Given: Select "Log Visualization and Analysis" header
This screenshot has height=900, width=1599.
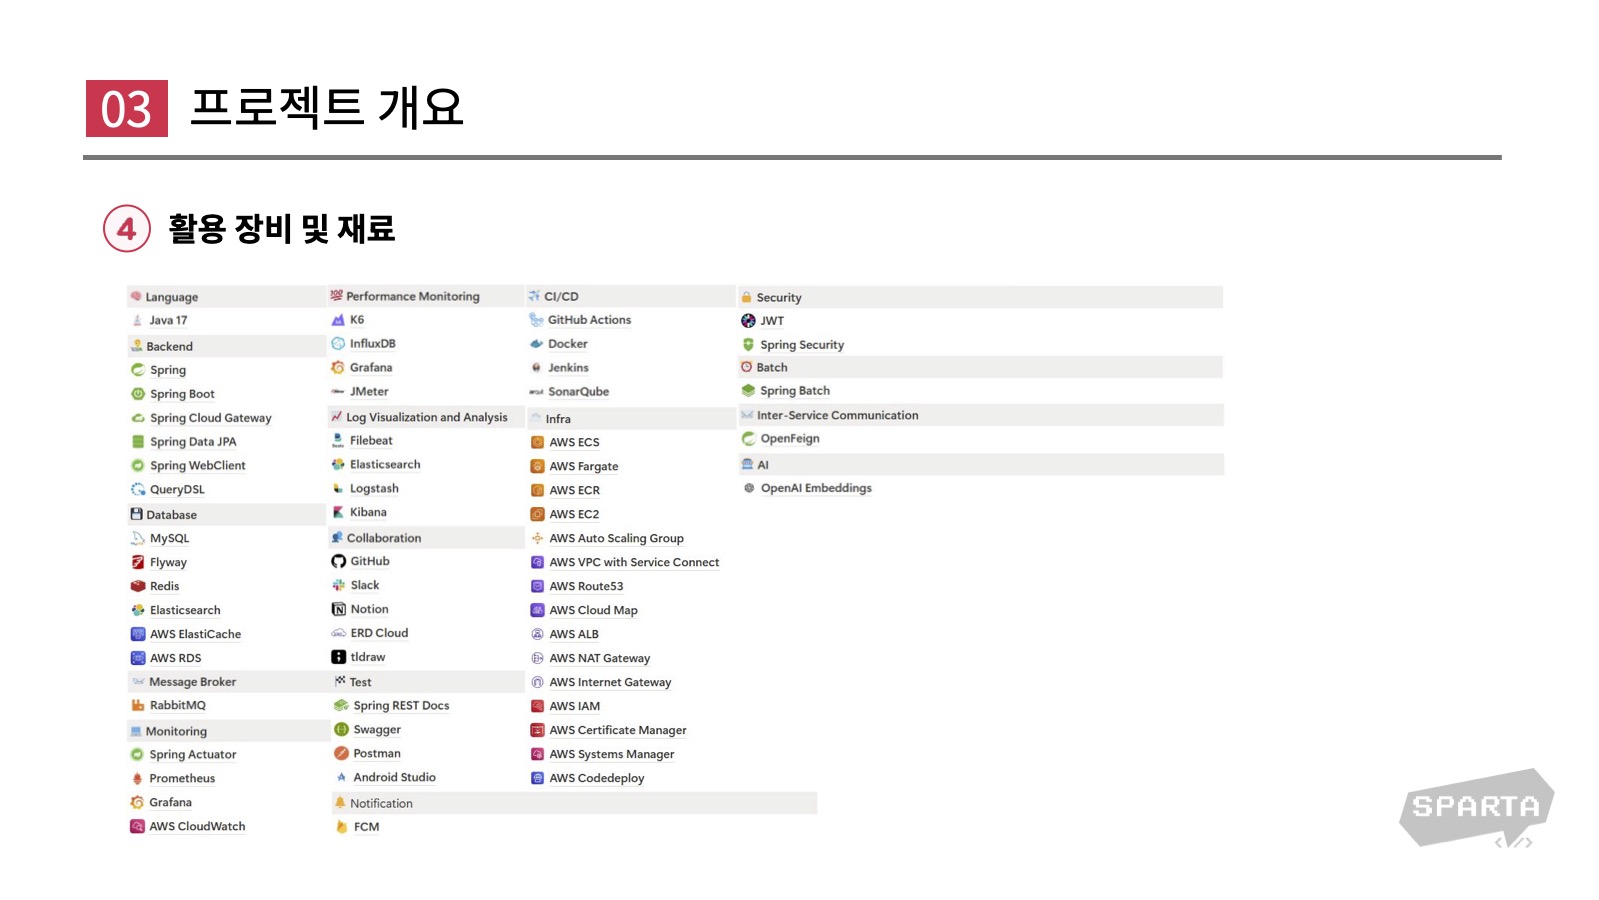Looking at the screenshot, I should tap(427, 417).
